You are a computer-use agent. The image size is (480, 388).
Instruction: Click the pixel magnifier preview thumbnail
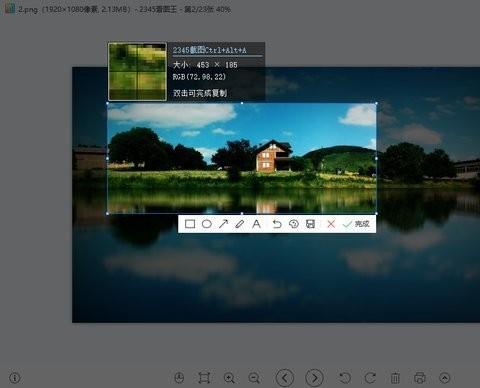137,71
